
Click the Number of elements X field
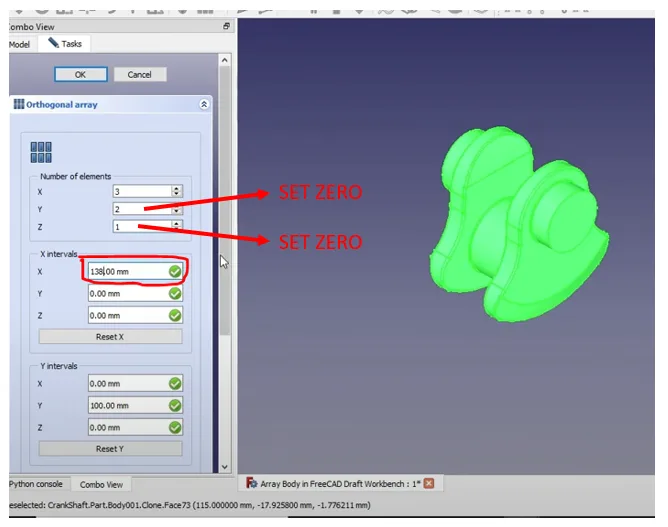tap(143, 191)
